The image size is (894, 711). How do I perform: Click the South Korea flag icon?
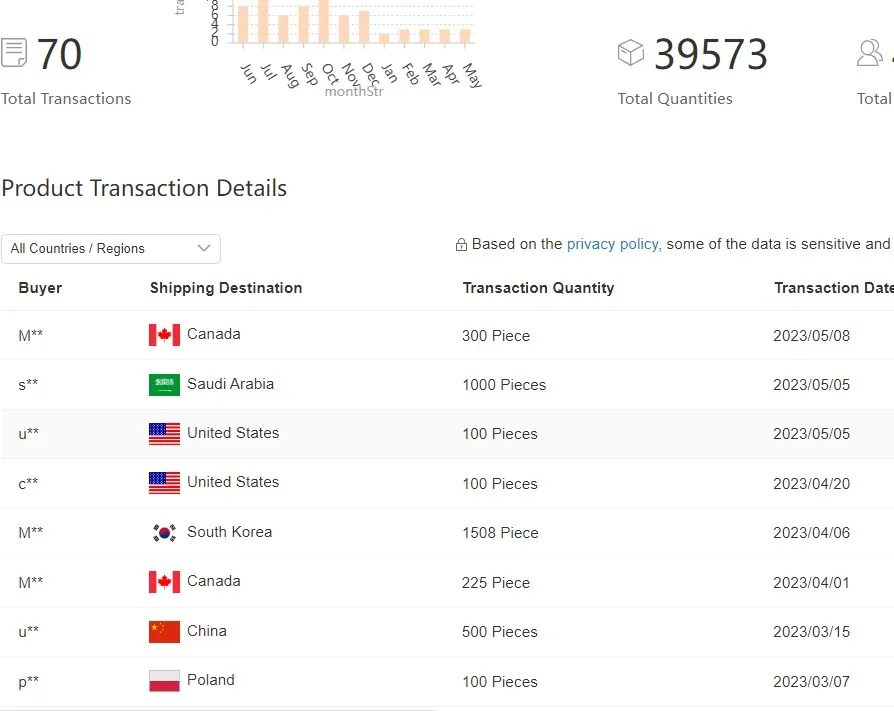click(164, 533)
